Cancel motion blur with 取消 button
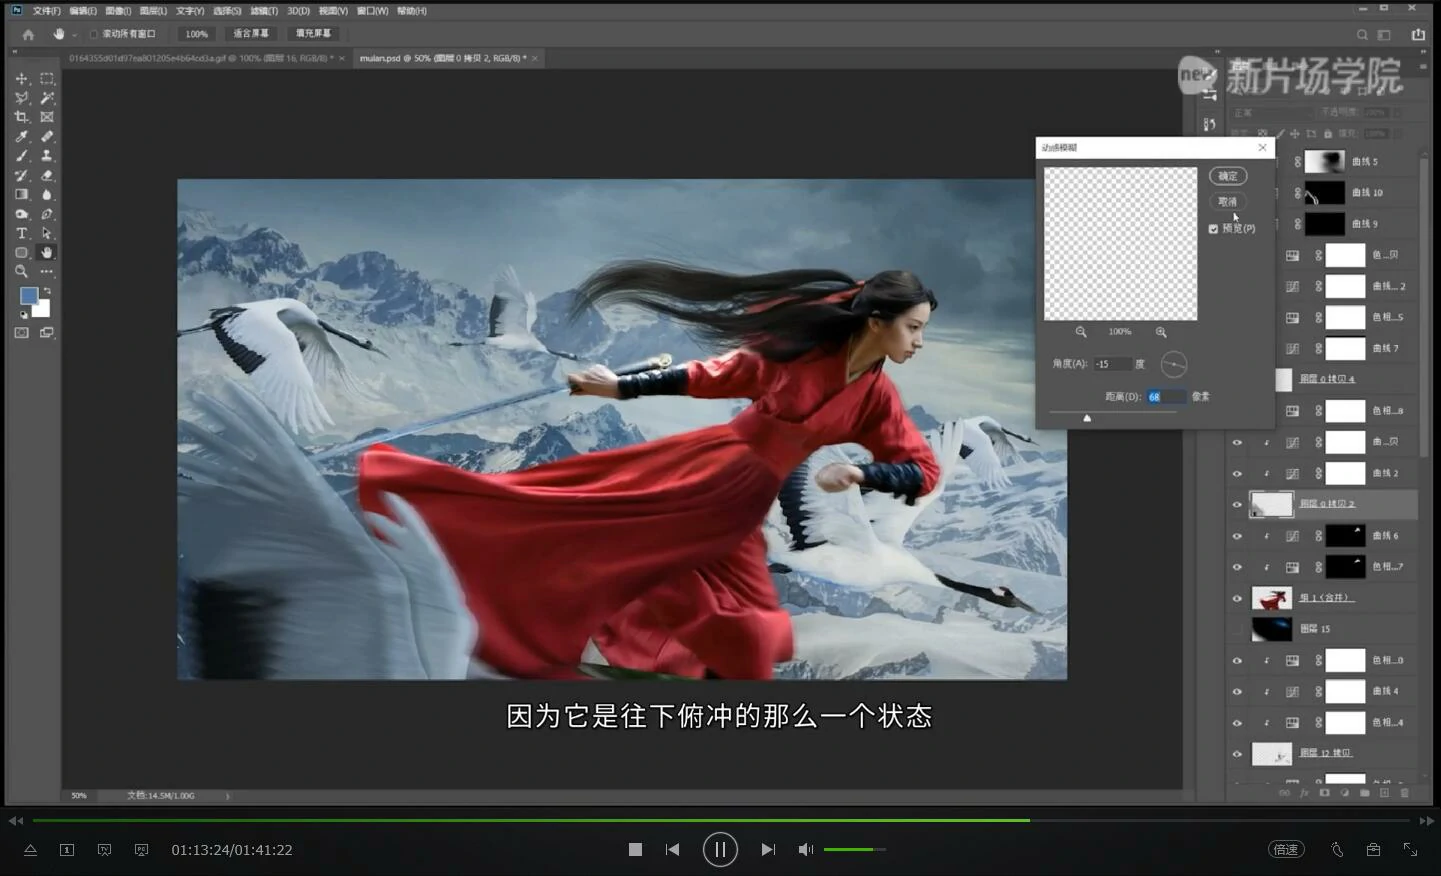The width and height of the screenshot is (1441, 876). click(x=1228, y=201)
